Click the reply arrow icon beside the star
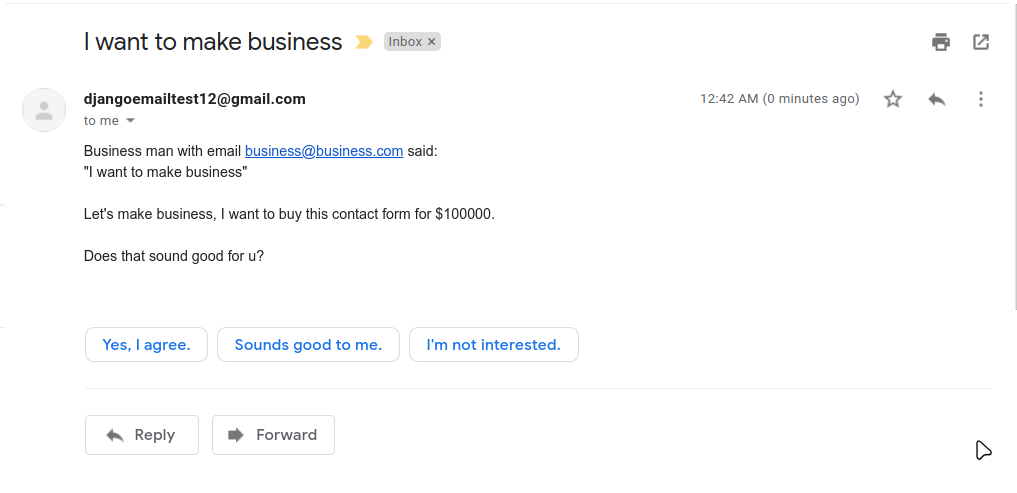1017x493 pixels. pos(937,99)
